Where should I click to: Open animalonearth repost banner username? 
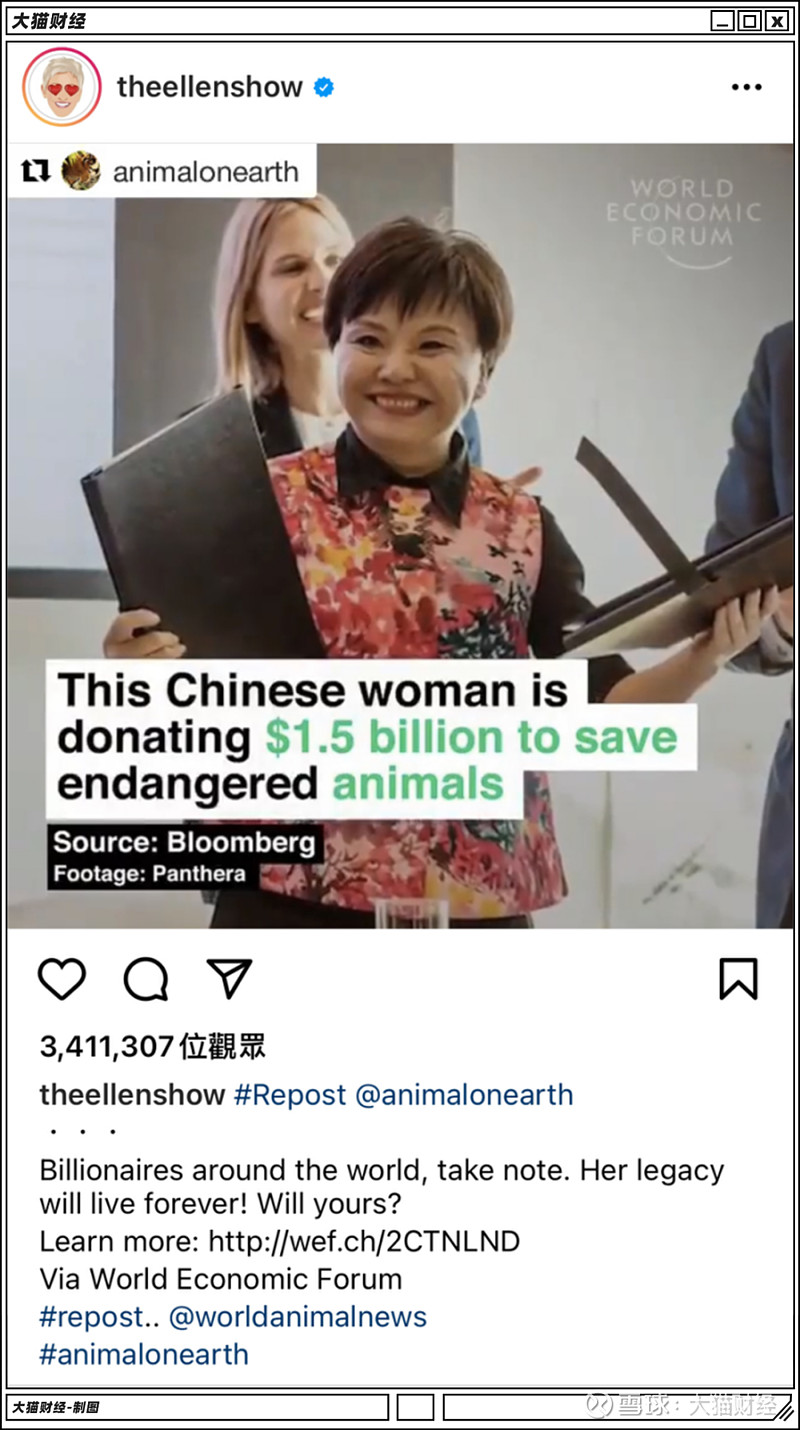tap(206, 172)
